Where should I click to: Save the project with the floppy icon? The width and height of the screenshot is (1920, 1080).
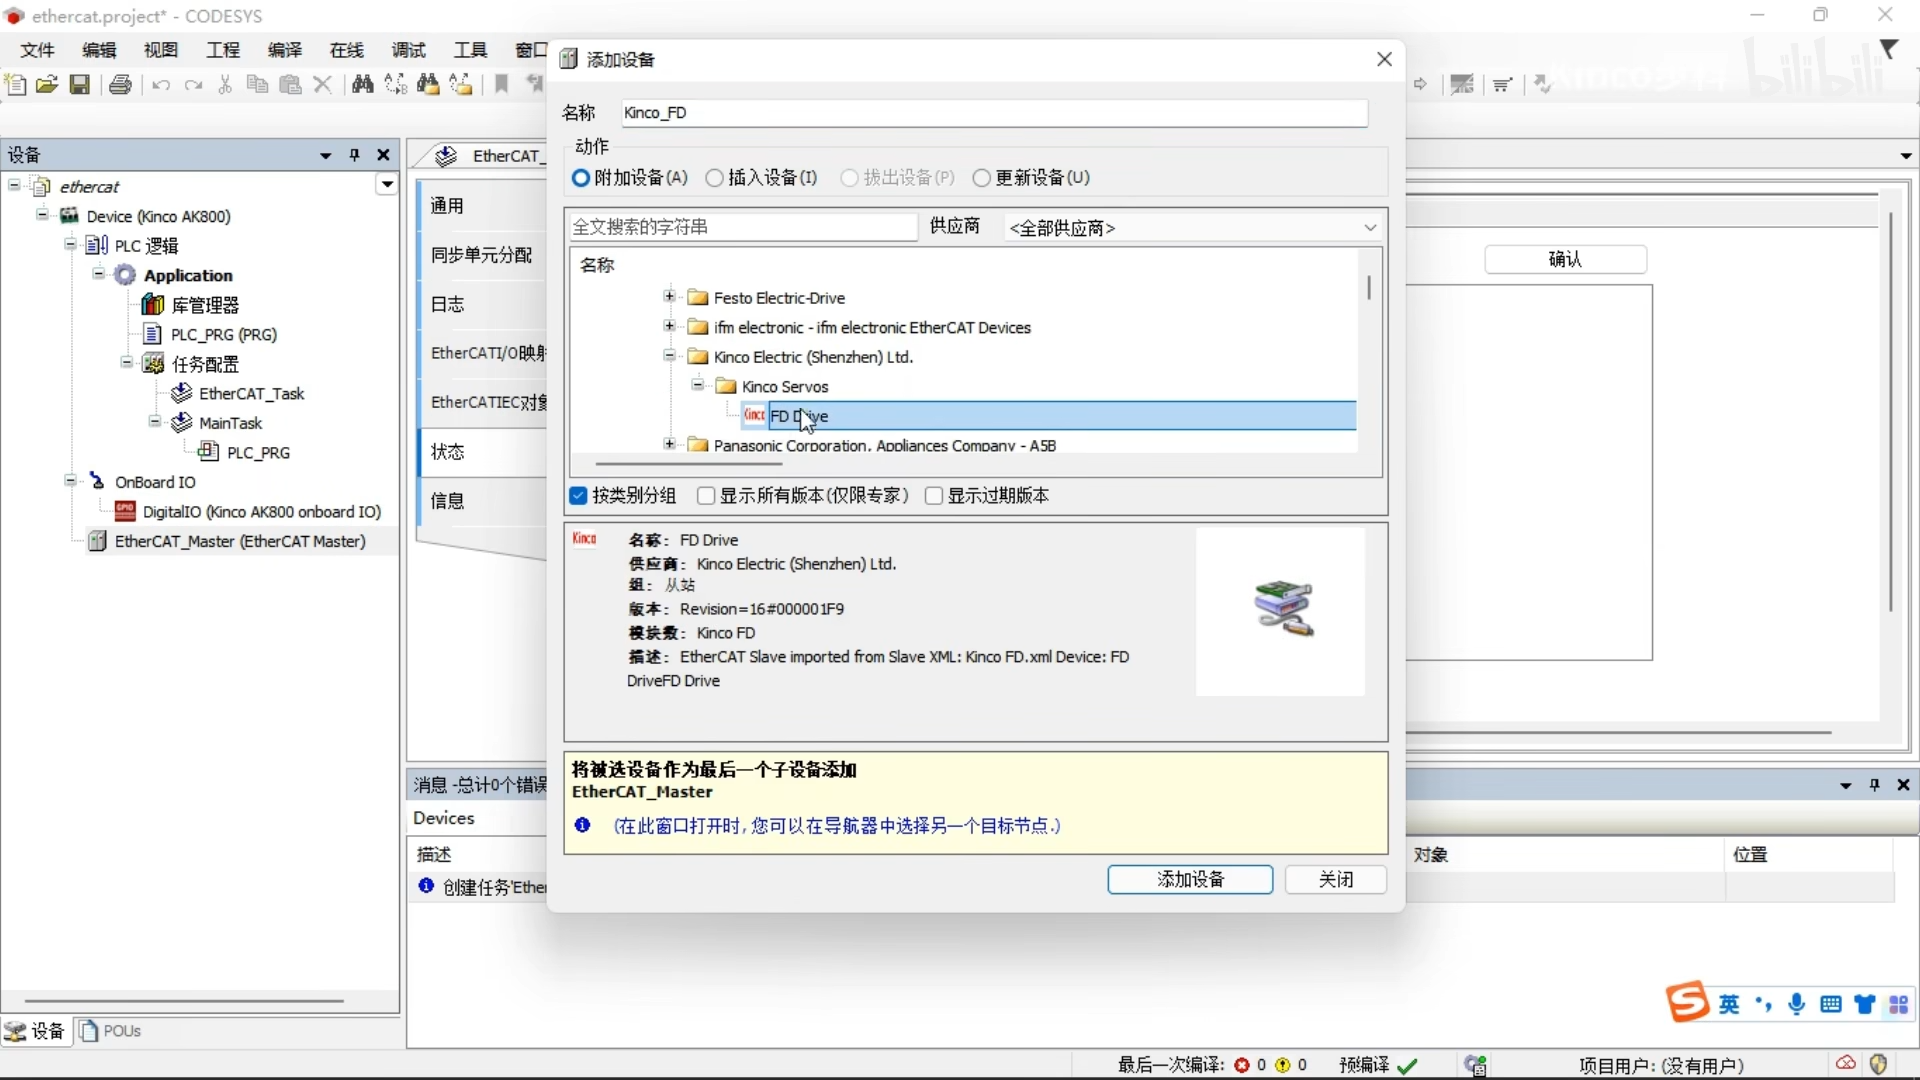[80, 85]
